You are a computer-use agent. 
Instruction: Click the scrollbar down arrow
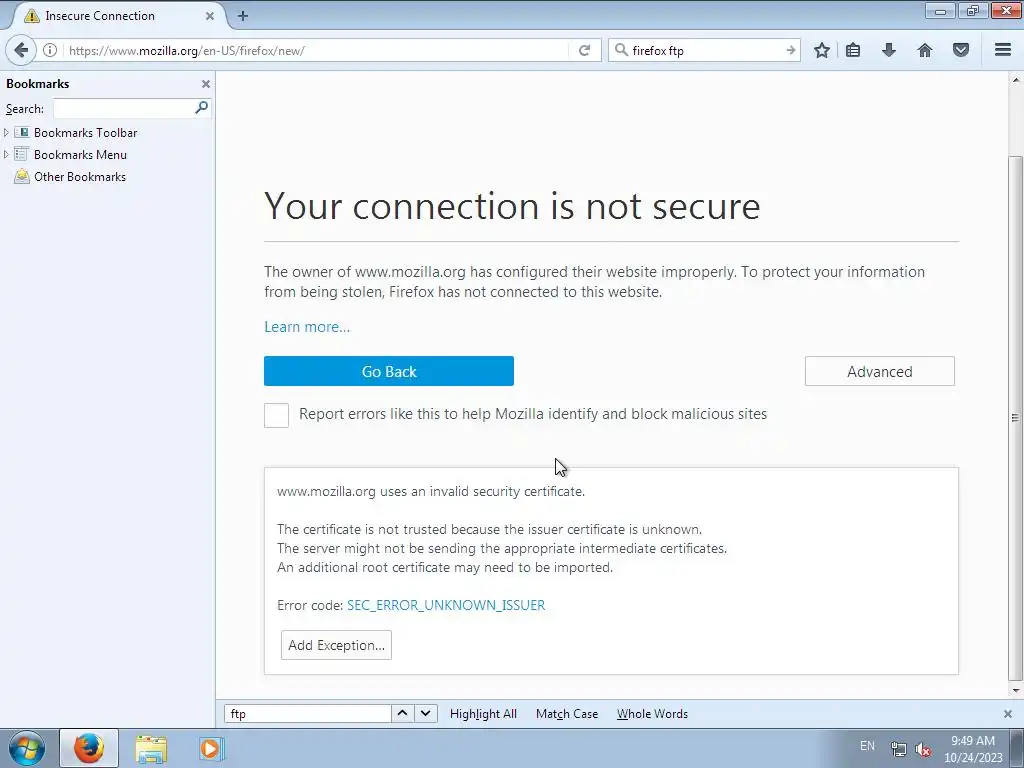1015,690
